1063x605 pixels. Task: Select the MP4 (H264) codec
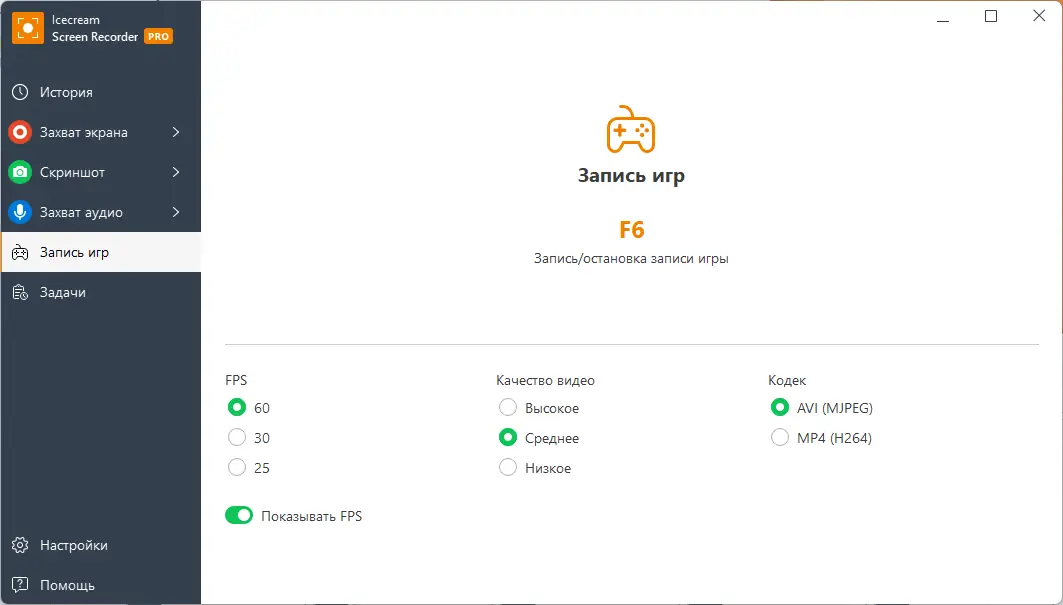tap(780, 438)
